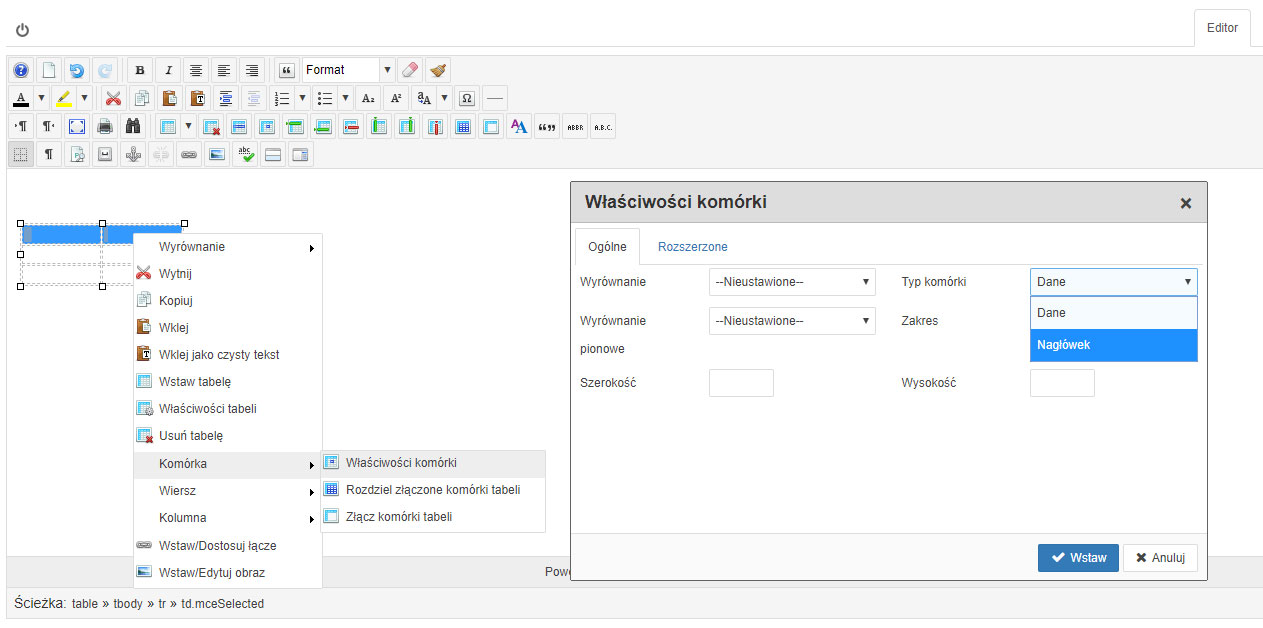Open the Format dropdown
This screenshot has height=628, width=1263.
click(x=348, y=70)
